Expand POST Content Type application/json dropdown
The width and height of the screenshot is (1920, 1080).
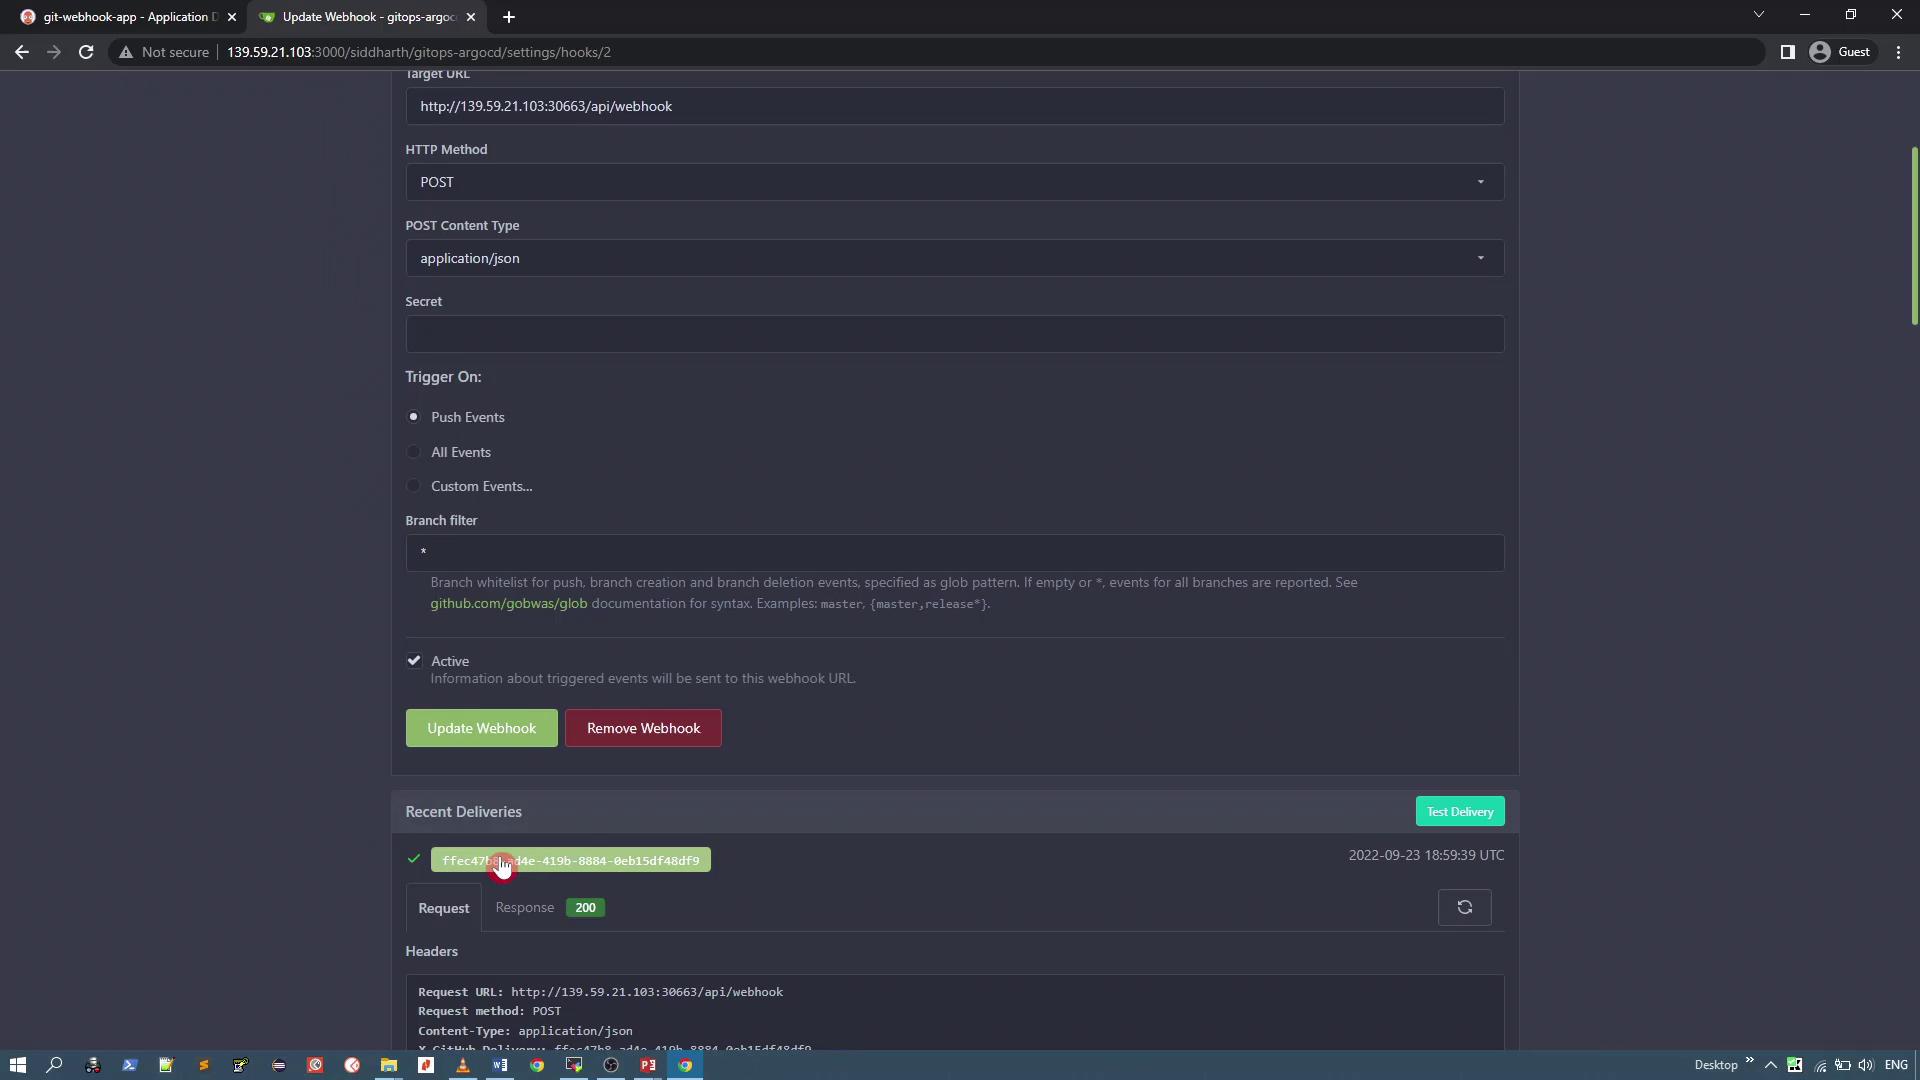[x=954, y=258]
